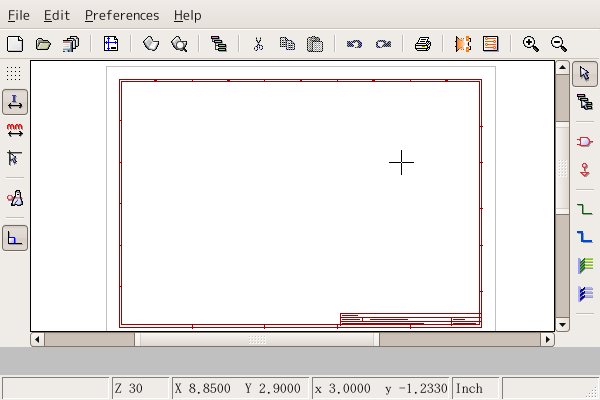600x400 pixels.
Task: Toggle inch units button
Action: coord(15,102)
